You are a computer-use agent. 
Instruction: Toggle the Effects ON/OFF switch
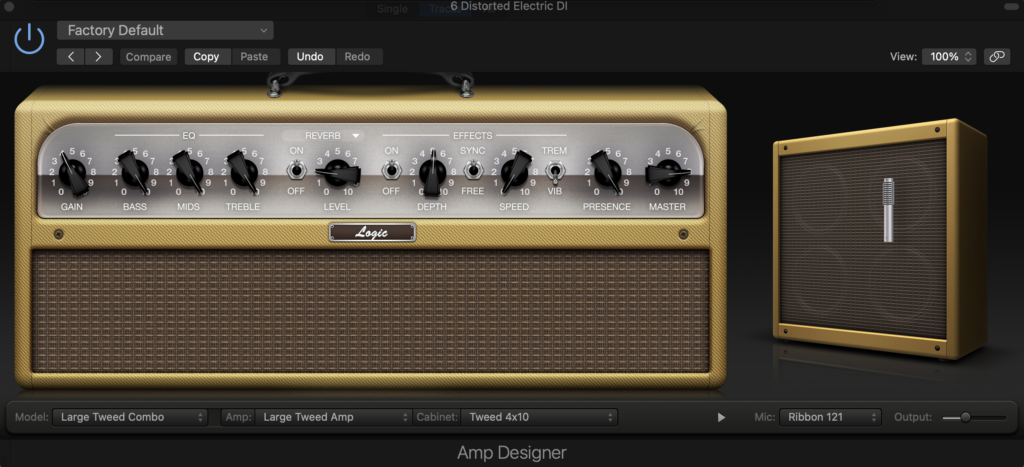click(391, 171)
